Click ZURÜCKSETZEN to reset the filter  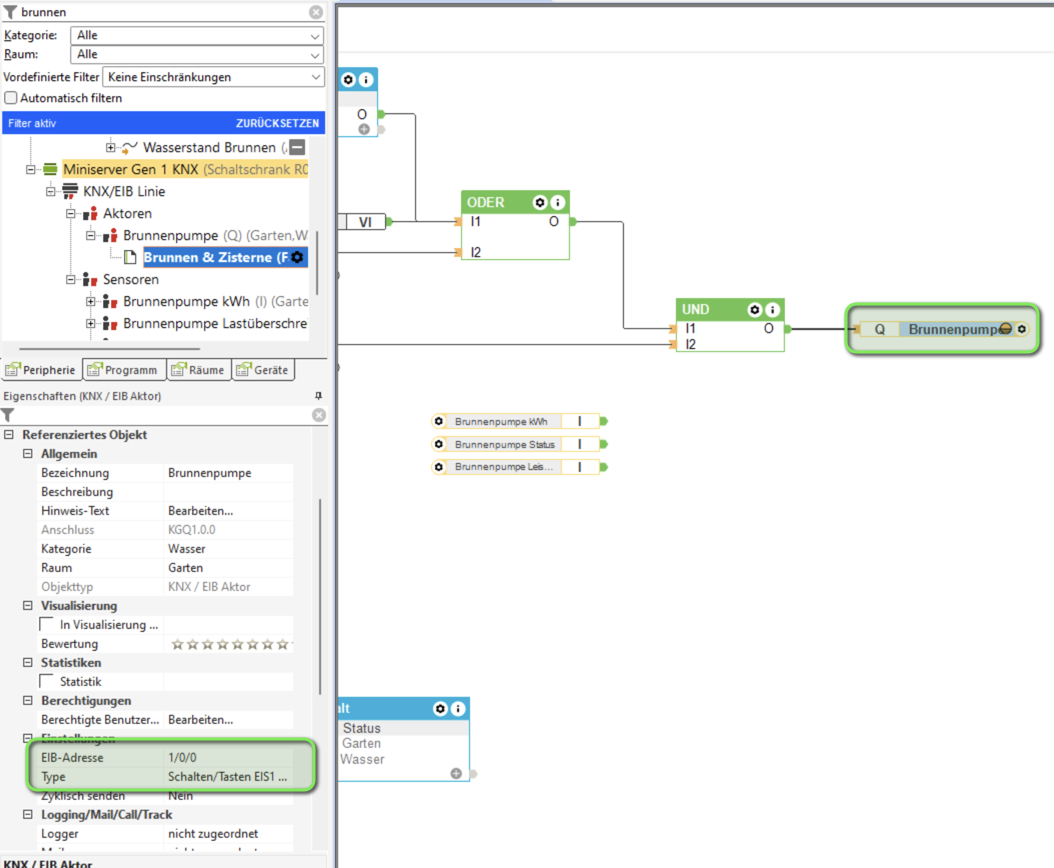pos(277,124)
